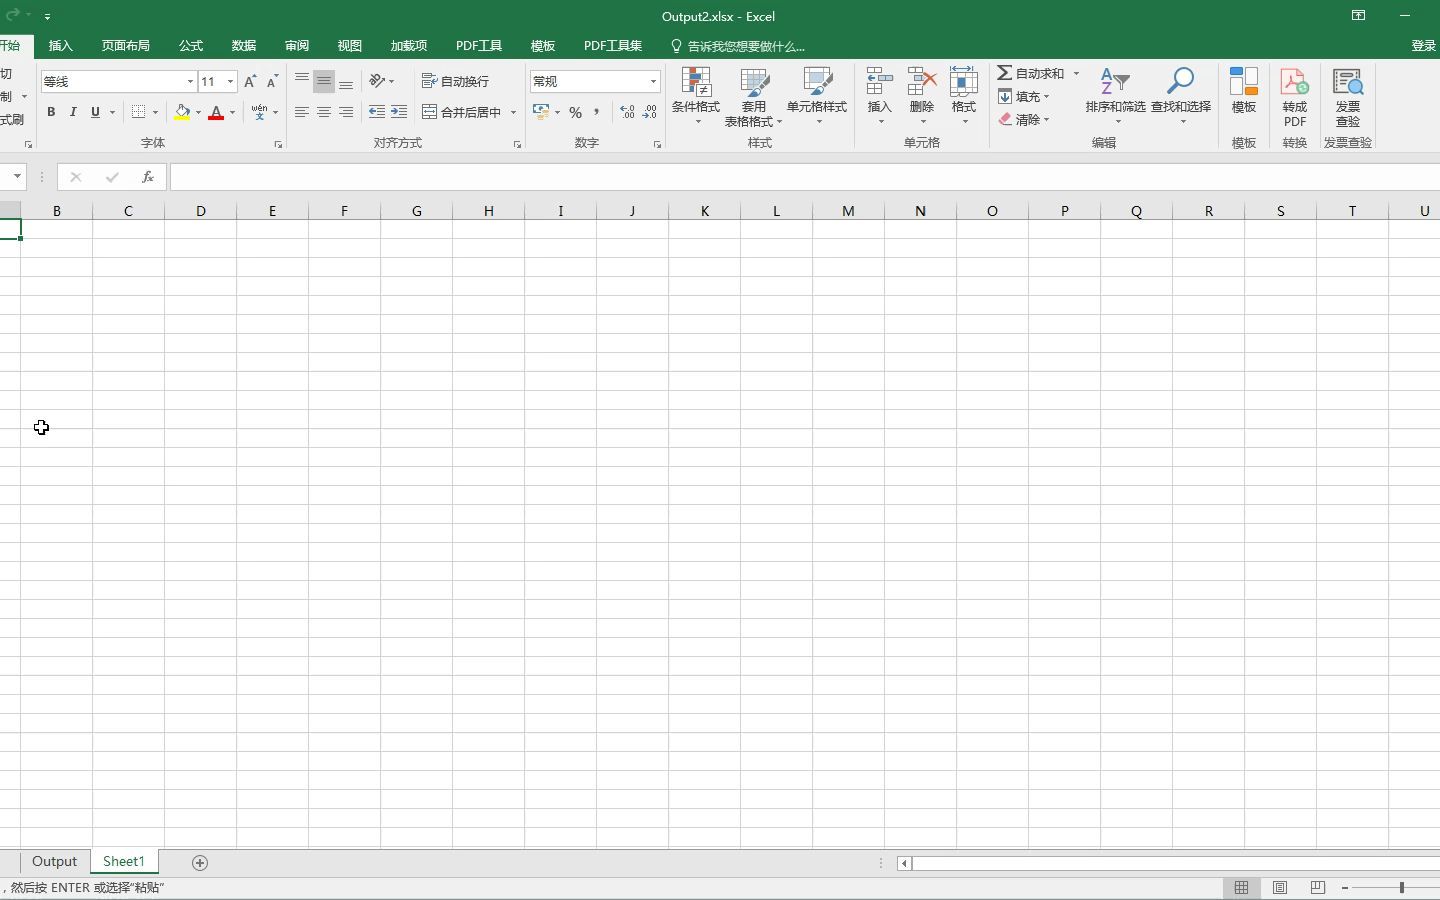Screen dimensions: 1440x900
Task: Toggle underline formatting
Action: click(95, 112)
